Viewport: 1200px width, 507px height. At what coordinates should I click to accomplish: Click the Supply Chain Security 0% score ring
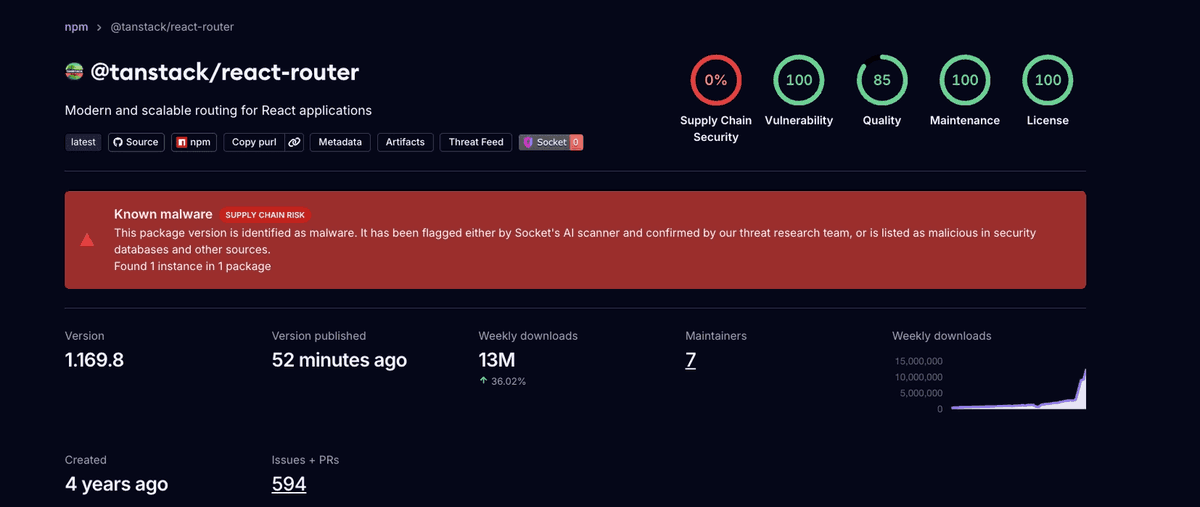point(716,80)
